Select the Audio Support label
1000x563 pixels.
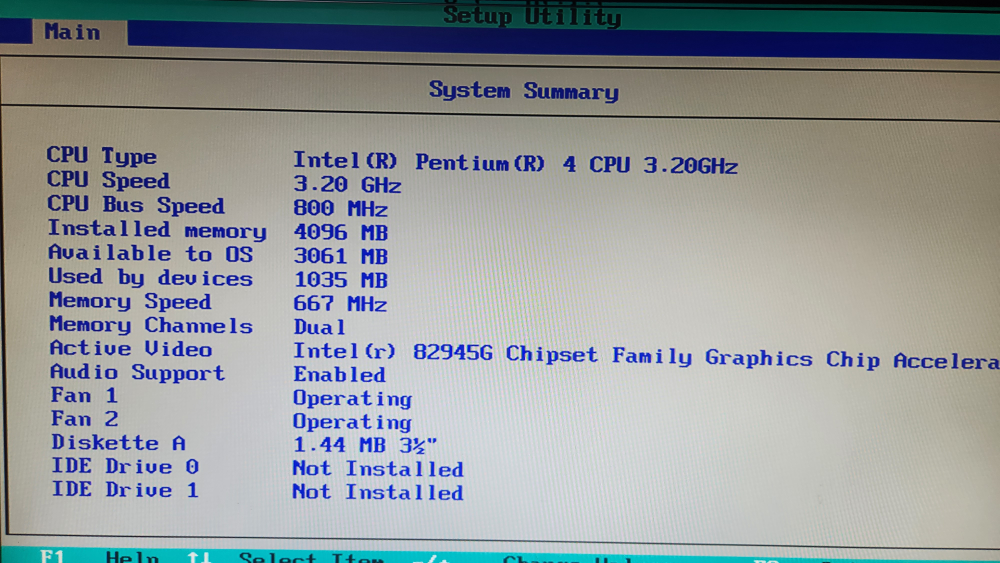point(137,372)
